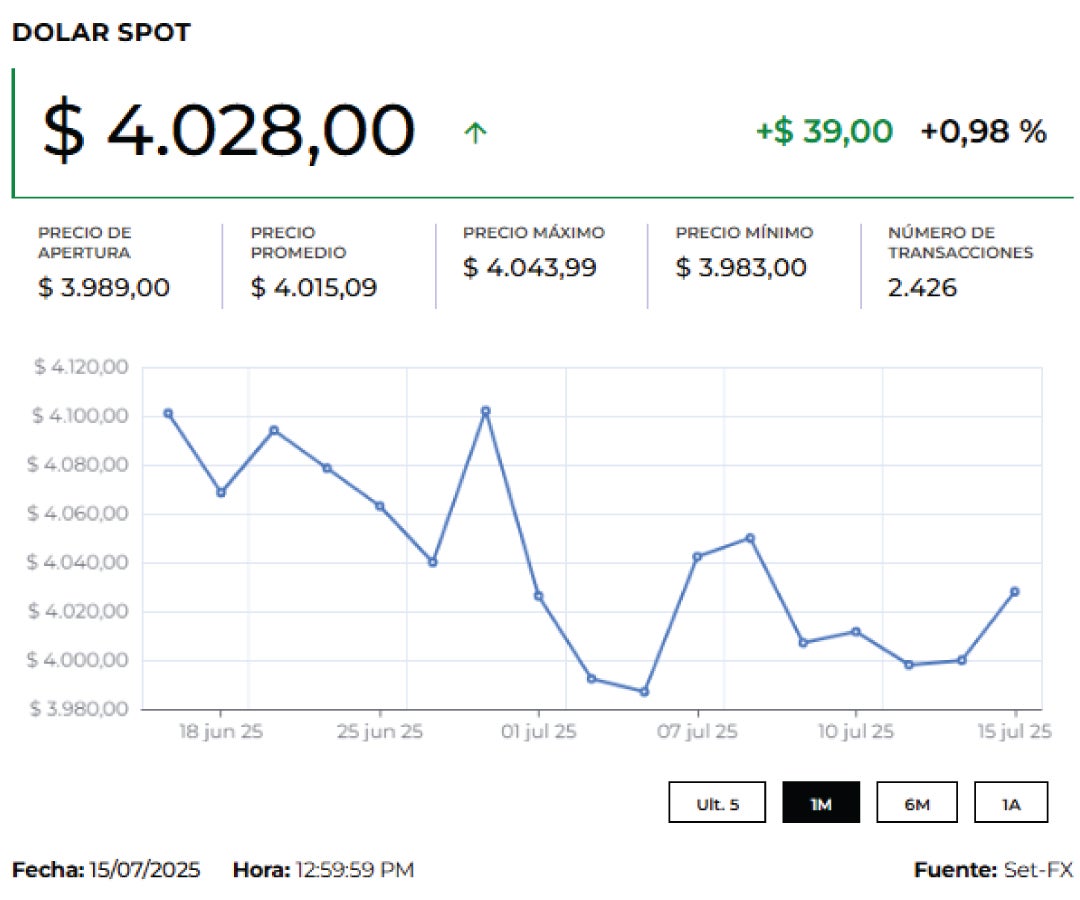Click the +0,98 % percentage change
The height and width of the screenshot is (900, 1080).
983,131
